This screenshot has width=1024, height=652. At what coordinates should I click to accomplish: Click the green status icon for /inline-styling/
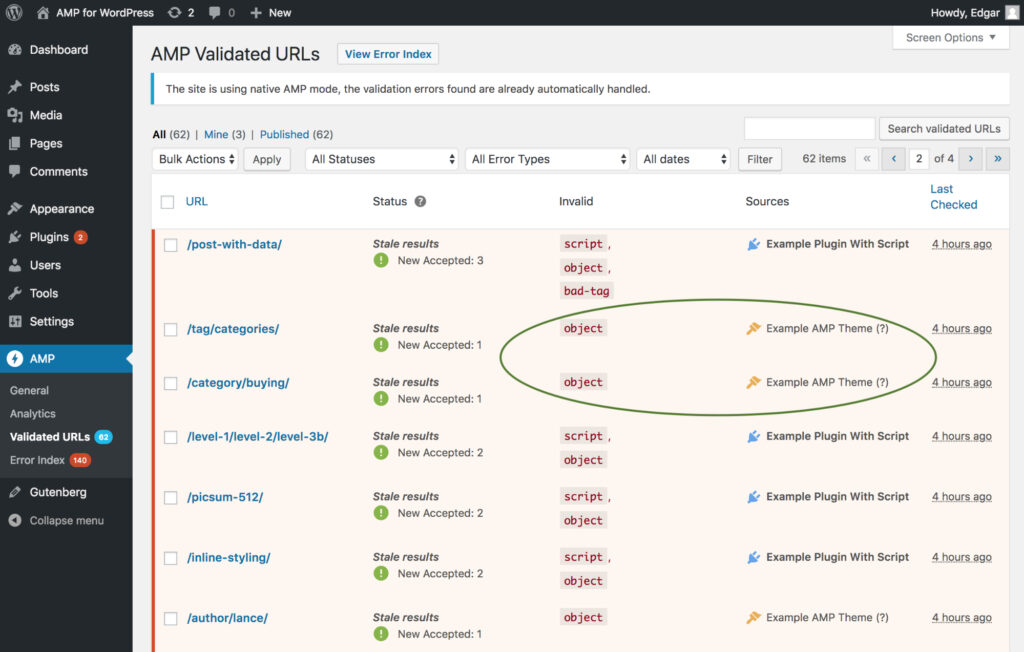tap(381, 574)
